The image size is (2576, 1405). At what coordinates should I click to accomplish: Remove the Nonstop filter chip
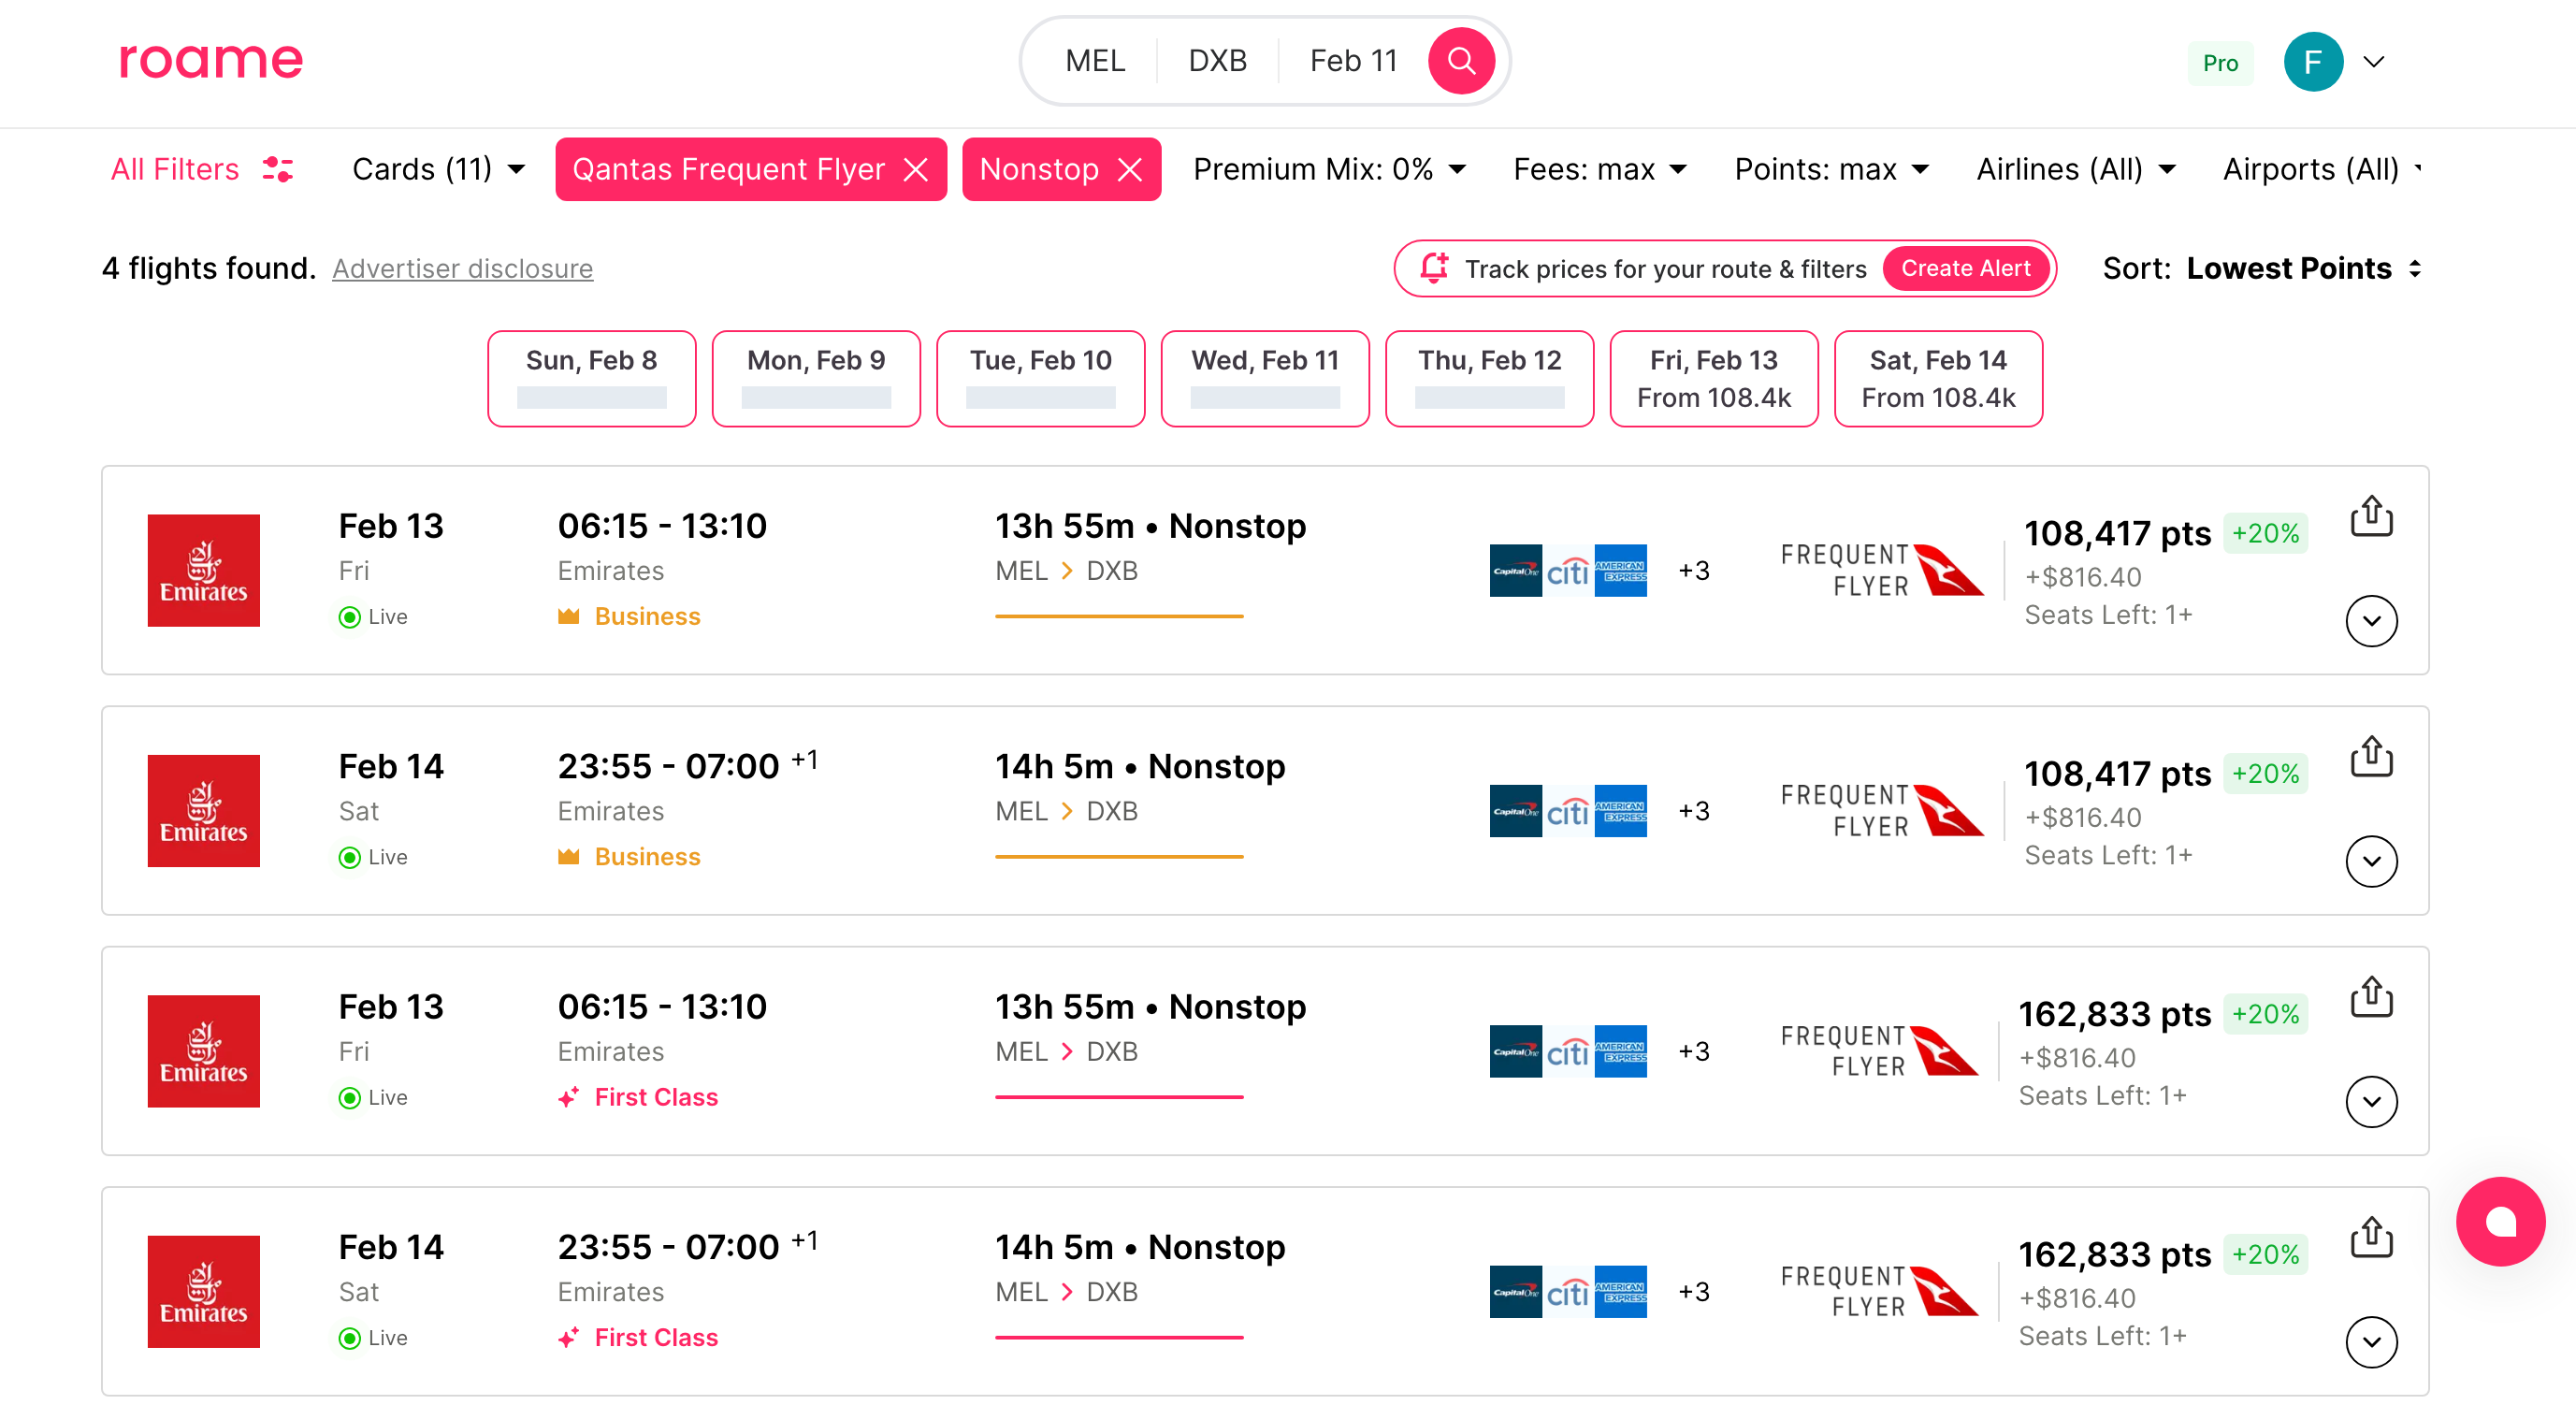click(1130, 170)
